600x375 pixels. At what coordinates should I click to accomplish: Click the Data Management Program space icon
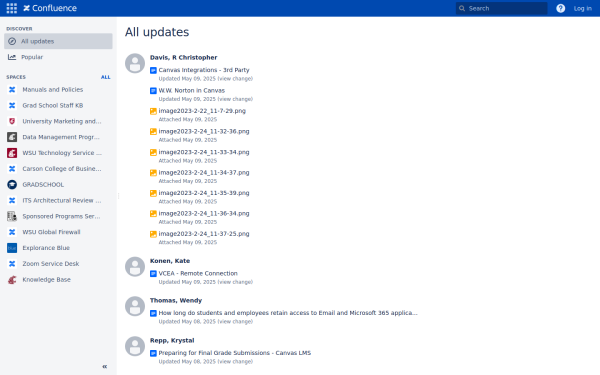pyautogui.click(x=12, y=137)
